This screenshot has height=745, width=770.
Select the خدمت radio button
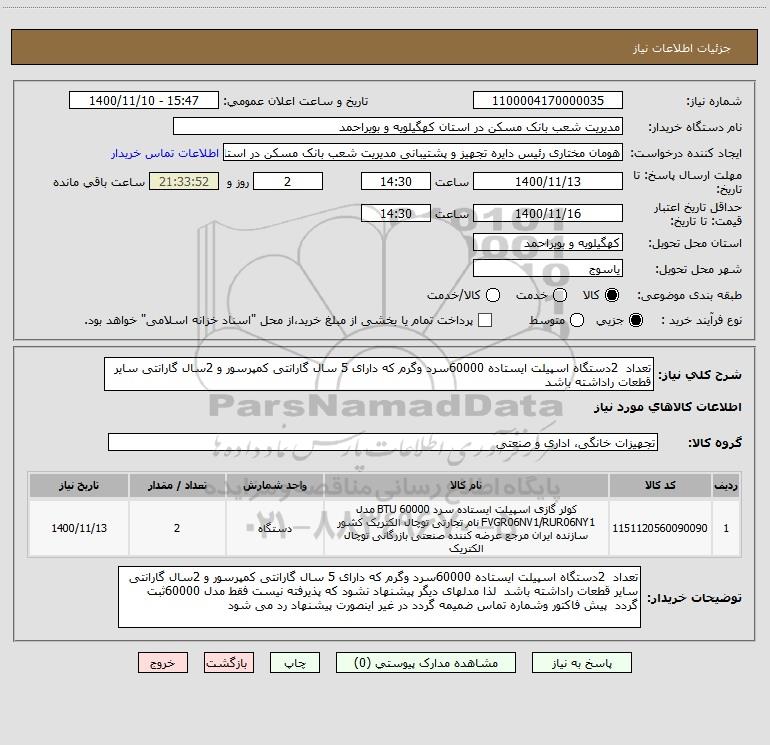tap(560, 295)
